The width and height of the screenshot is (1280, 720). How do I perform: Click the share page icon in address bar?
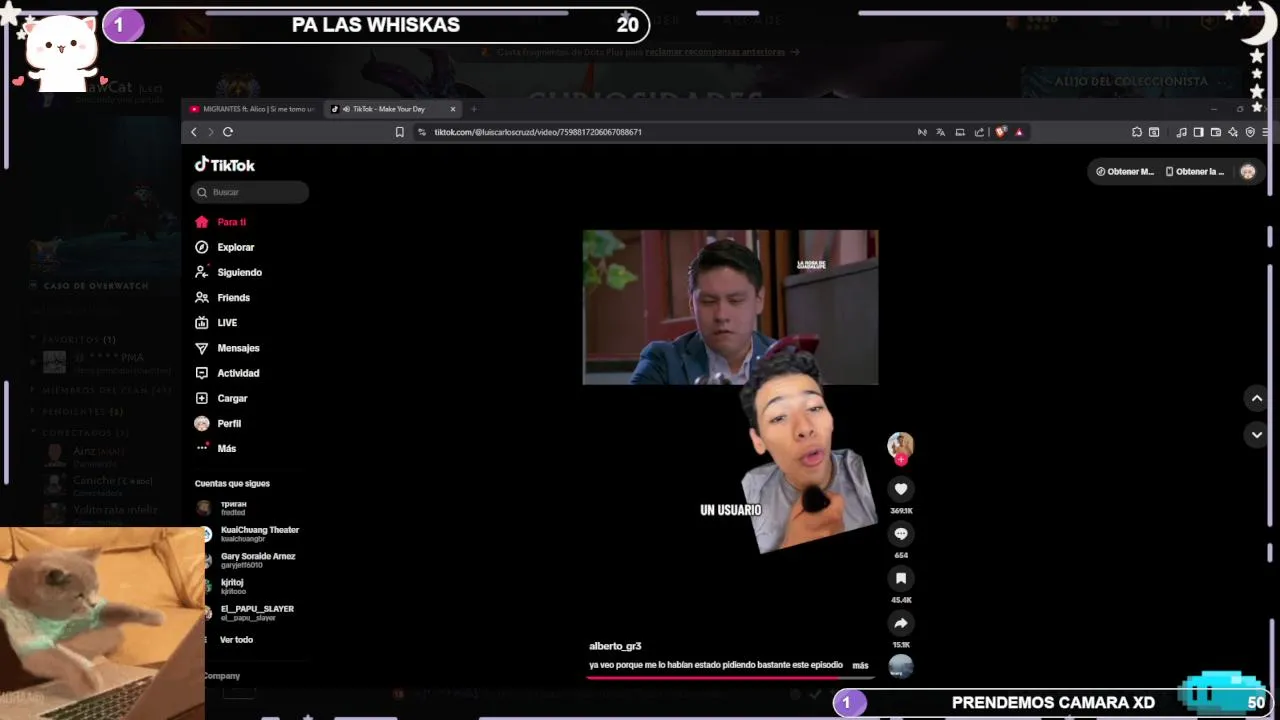[980, 132]
